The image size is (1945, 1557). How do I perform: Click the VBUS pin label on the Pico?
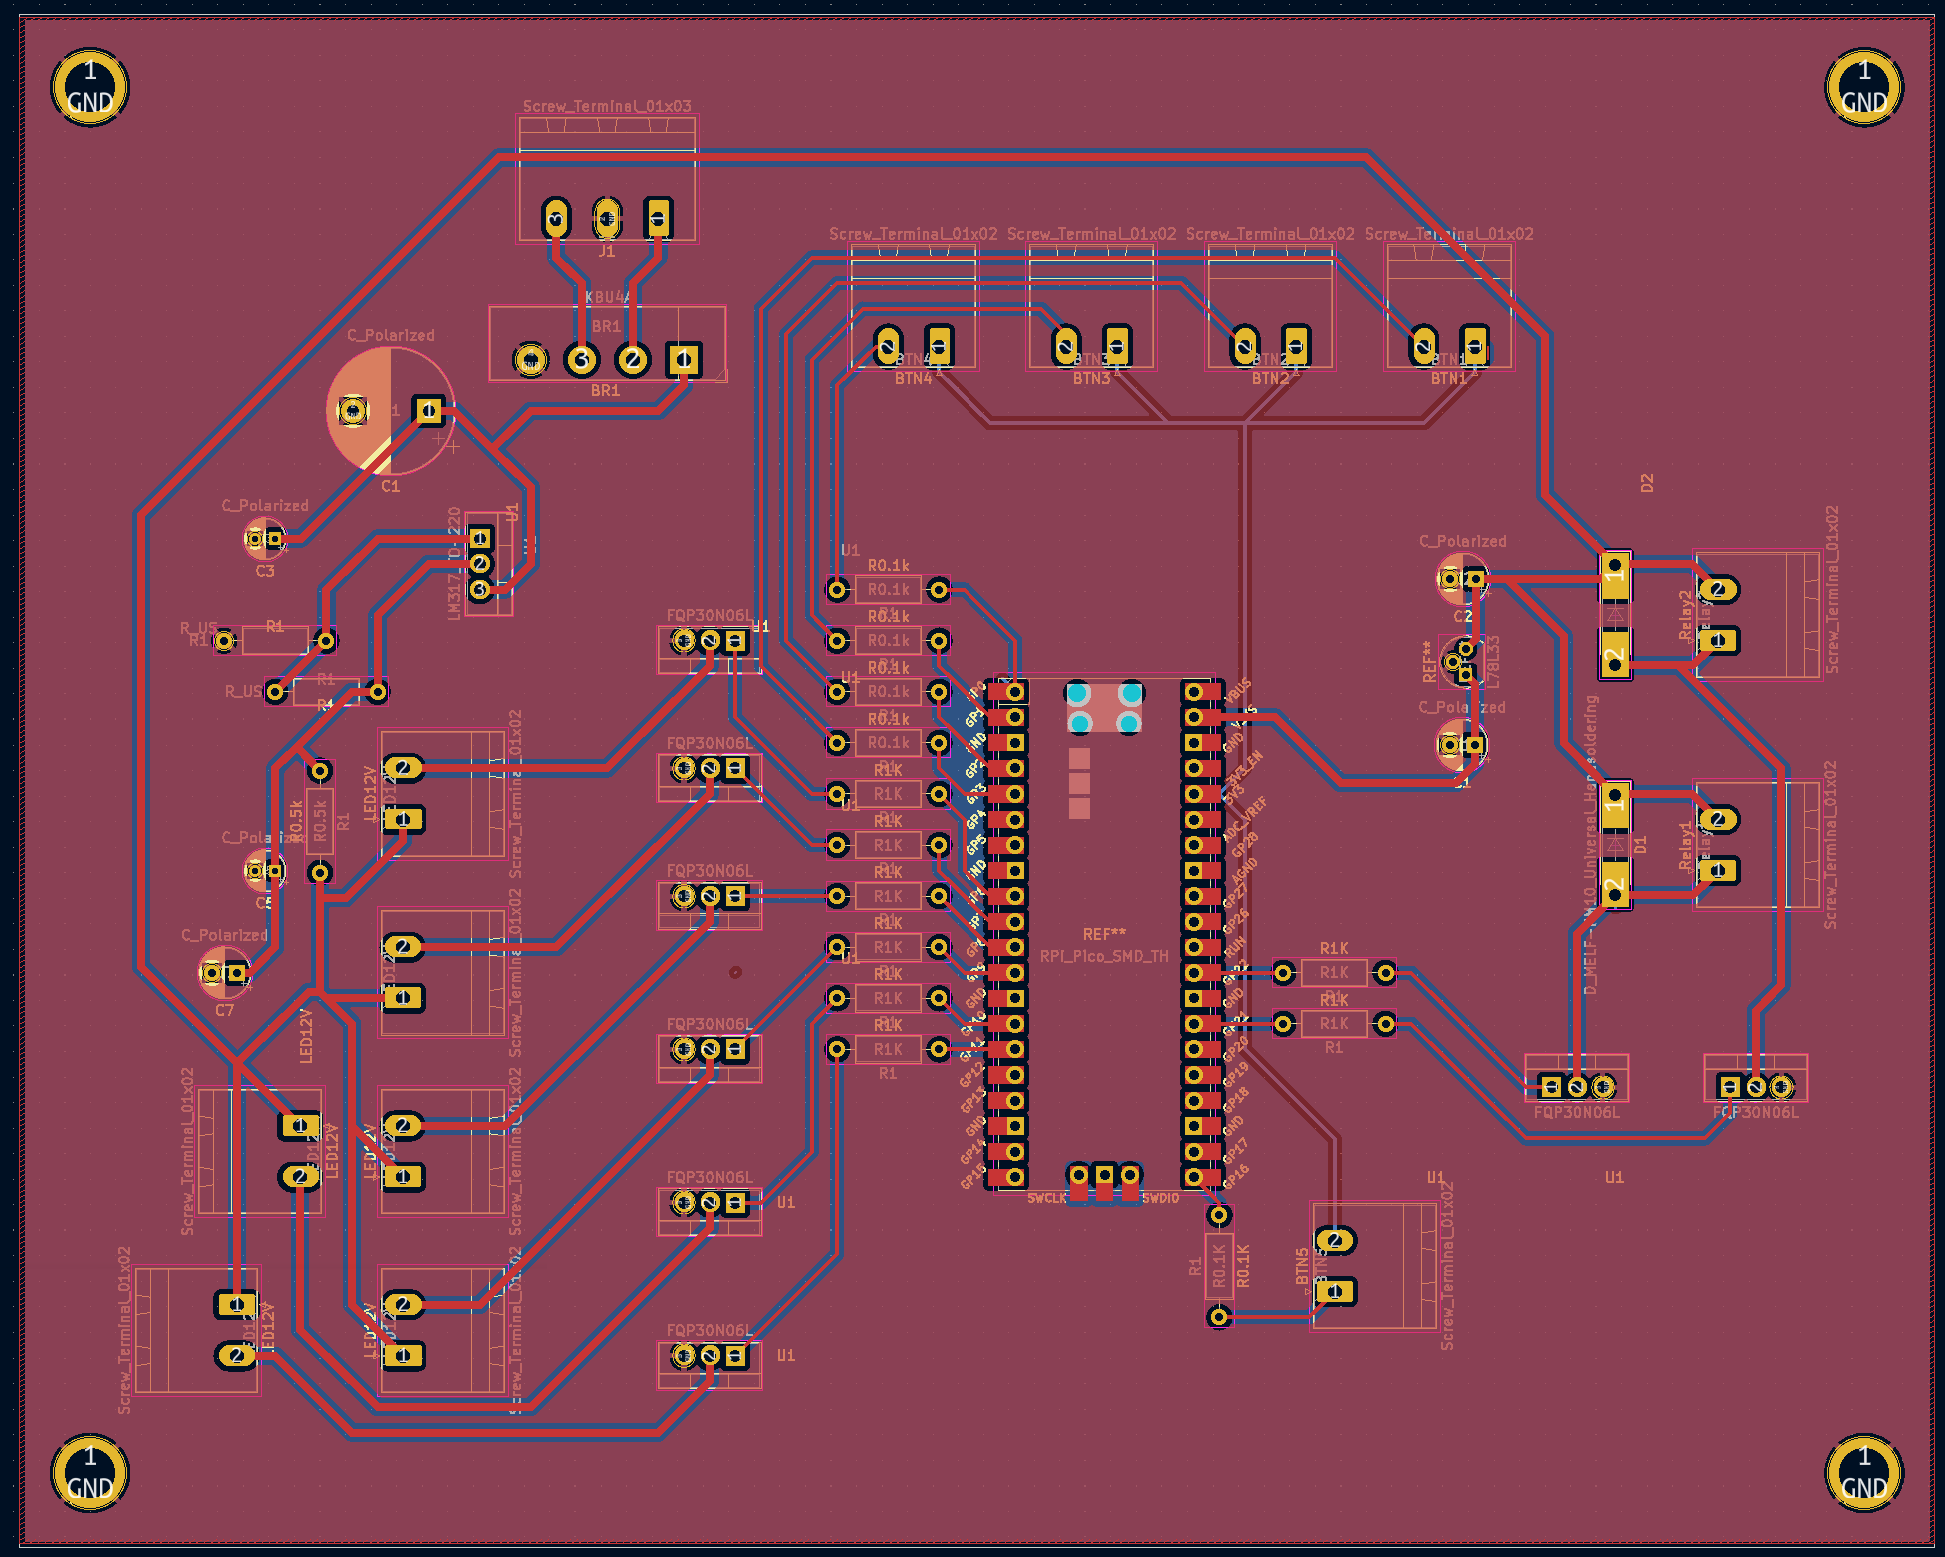coord(1238,691)
